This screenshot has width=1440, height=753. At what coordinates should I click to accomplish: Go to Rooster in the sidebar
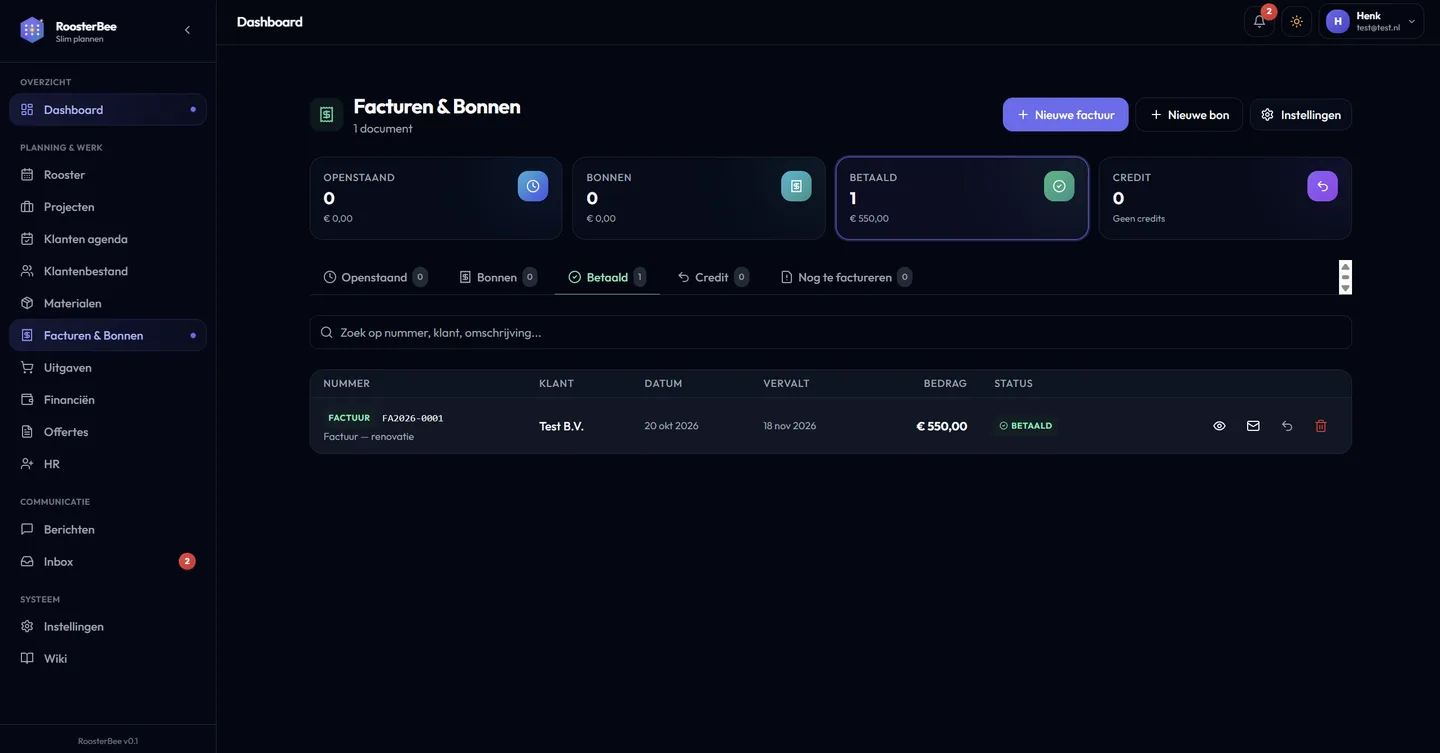pos(108,175)
